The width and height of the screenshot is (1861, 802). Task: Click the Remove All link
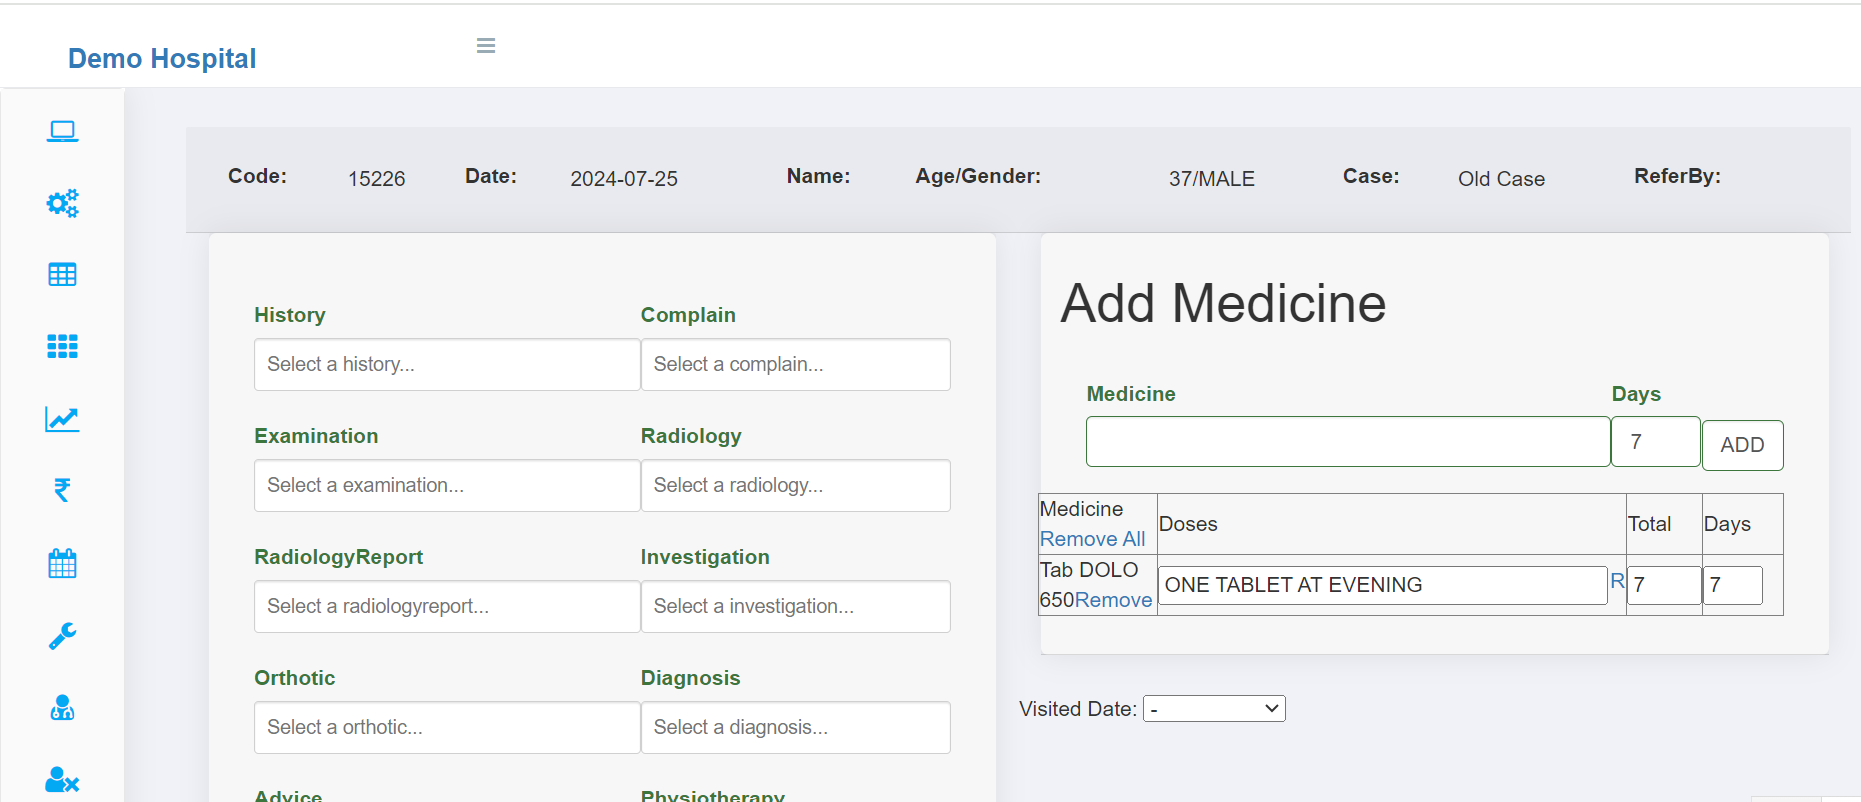(x=1092, y=539)
